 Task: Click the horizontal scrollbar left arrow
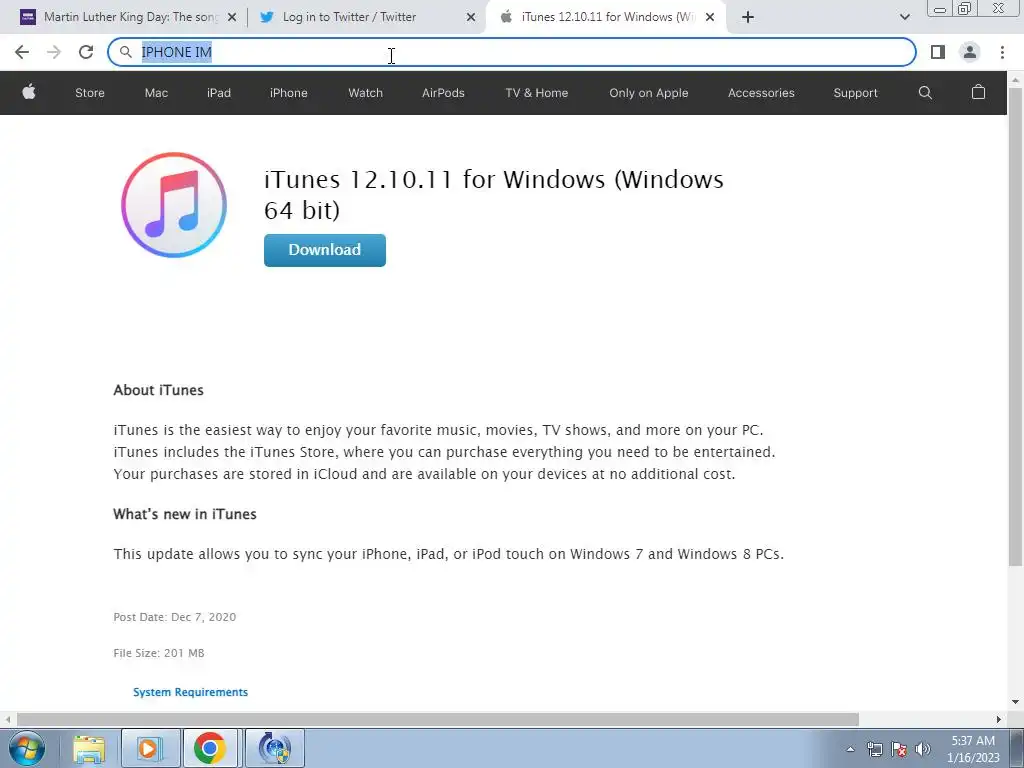7,719
